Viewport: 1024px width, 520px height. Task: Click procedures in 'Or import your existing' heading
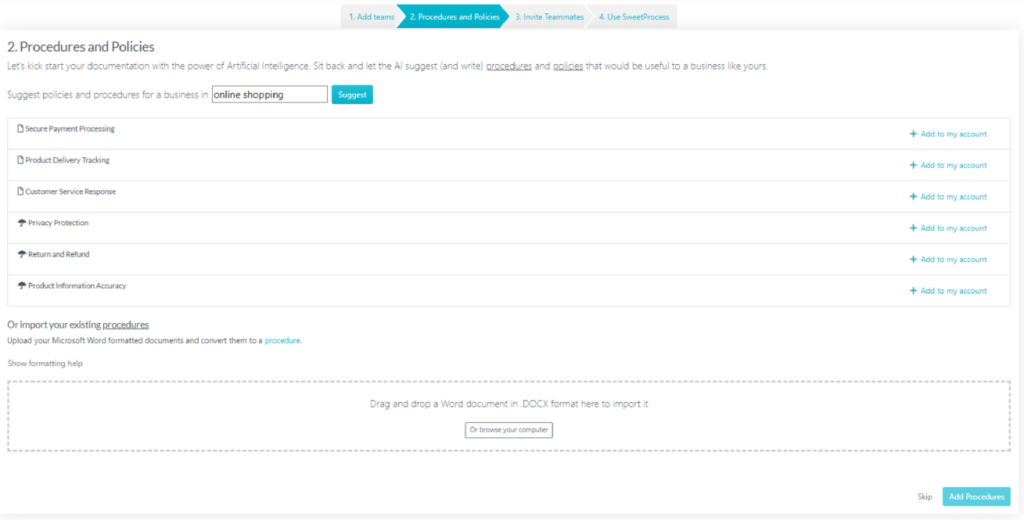point(125,325)
